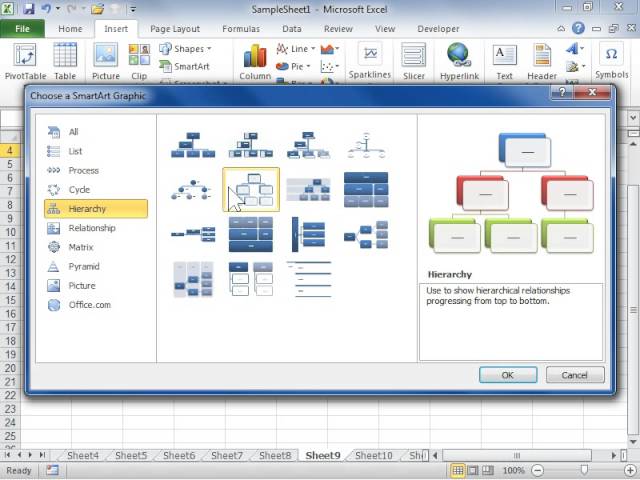640x480 pixels.
Task: Switch to the Home ribbon tab
Action: tap(70, 29)
